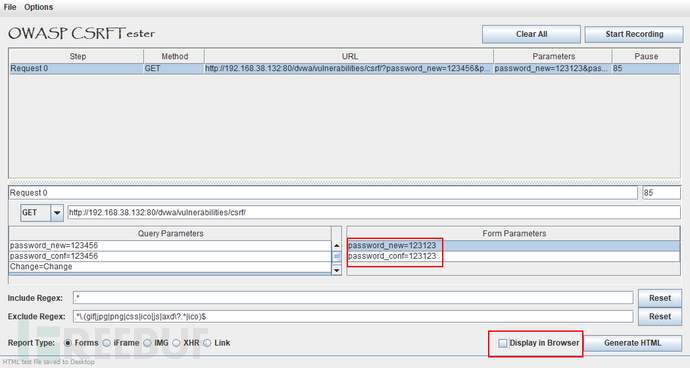This screenshot has height=368, width=690.
Task: Select the Request 0 row in table
Action: point(345,69)
